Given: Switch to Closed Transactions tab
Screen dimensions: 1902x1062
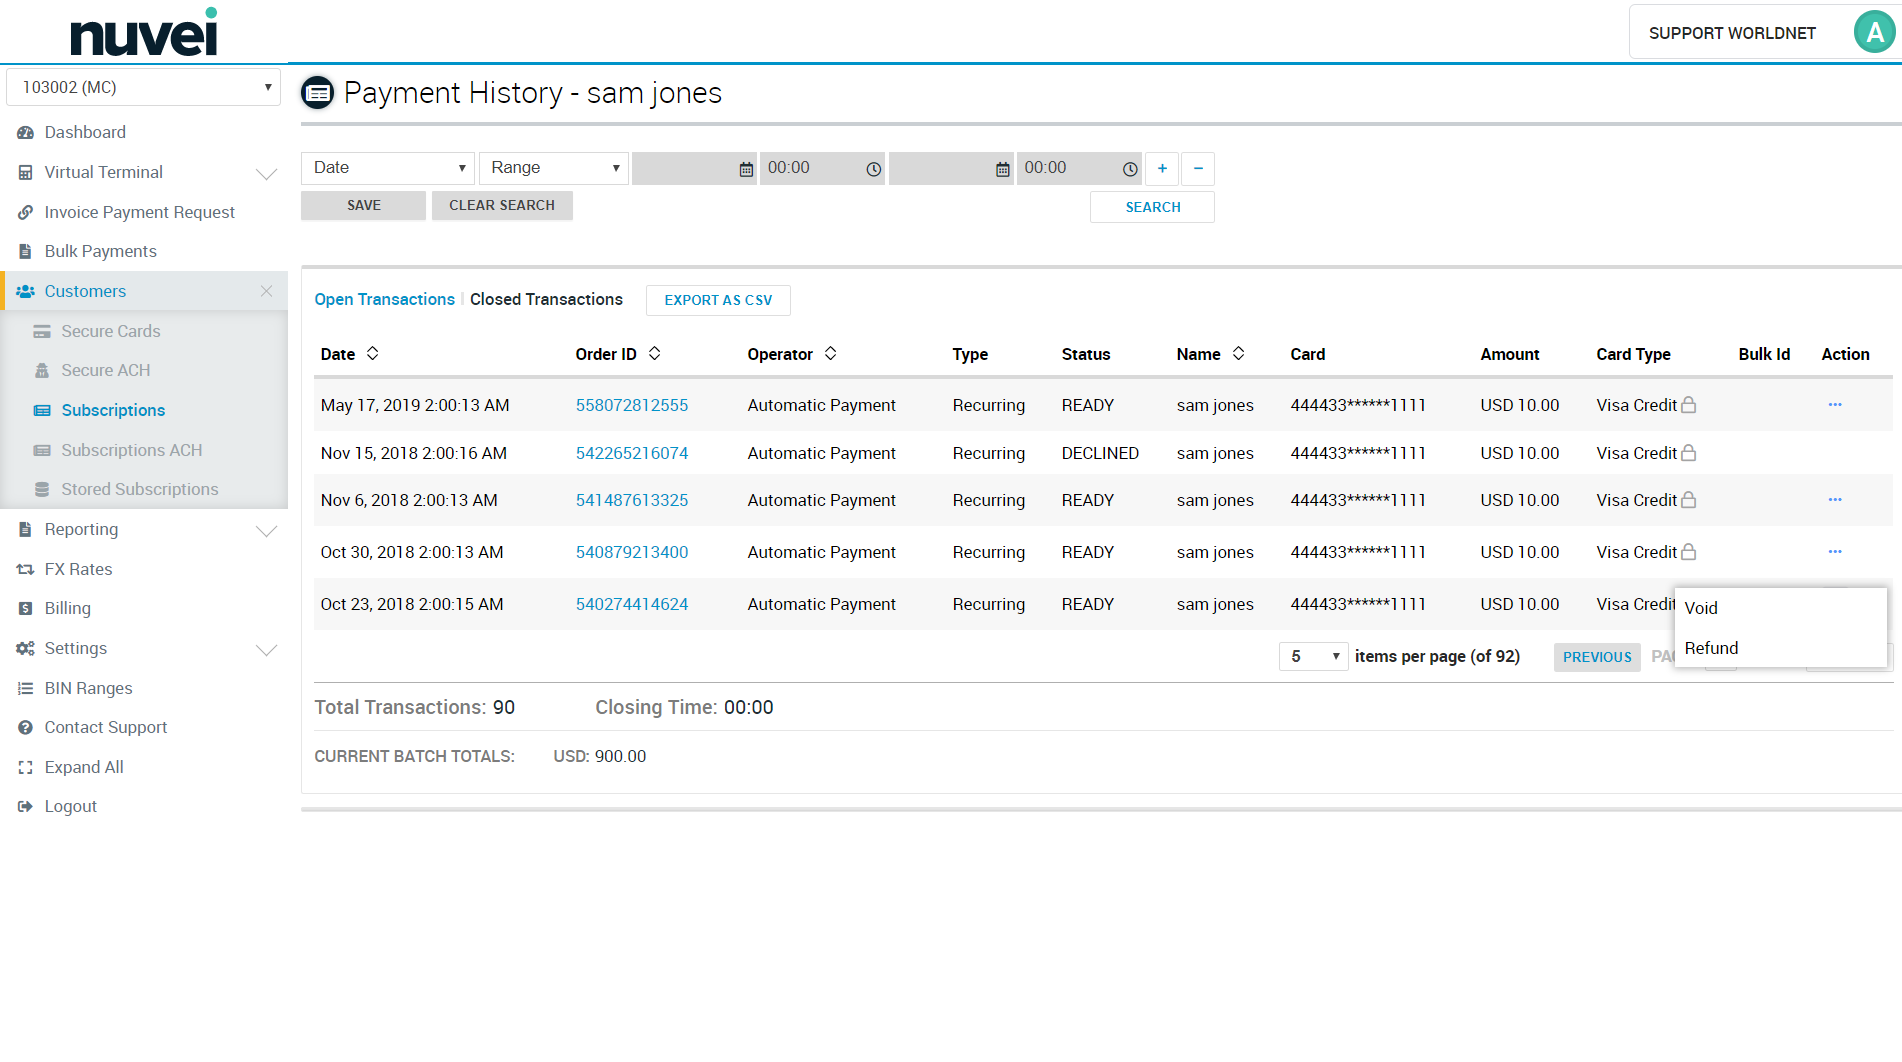Looking at the screenshot, I should (x=546, y=299).
